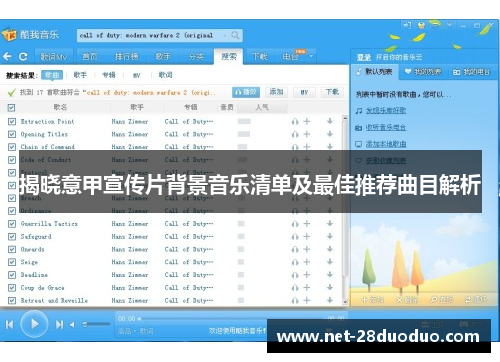Start playback with the round play button
This screenshot has height=362, width=500.
tap(34, 324)
